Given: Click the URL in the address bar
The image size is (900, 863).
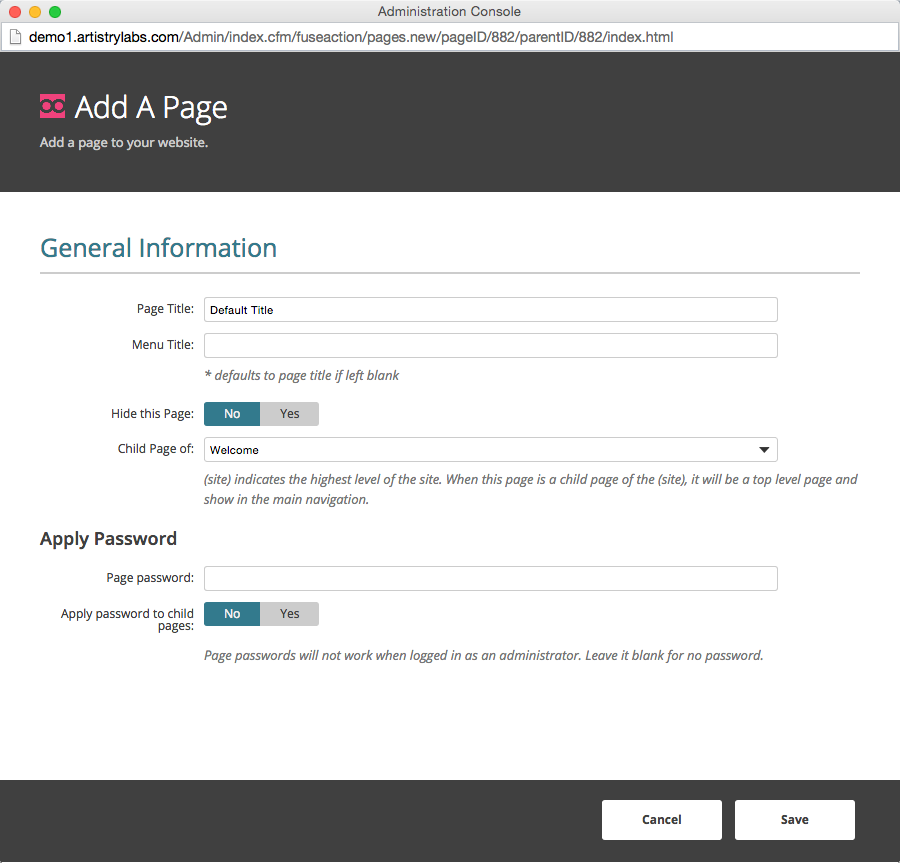Looking at the screenshot, I should pyautogui.click(x=351, y=37).
